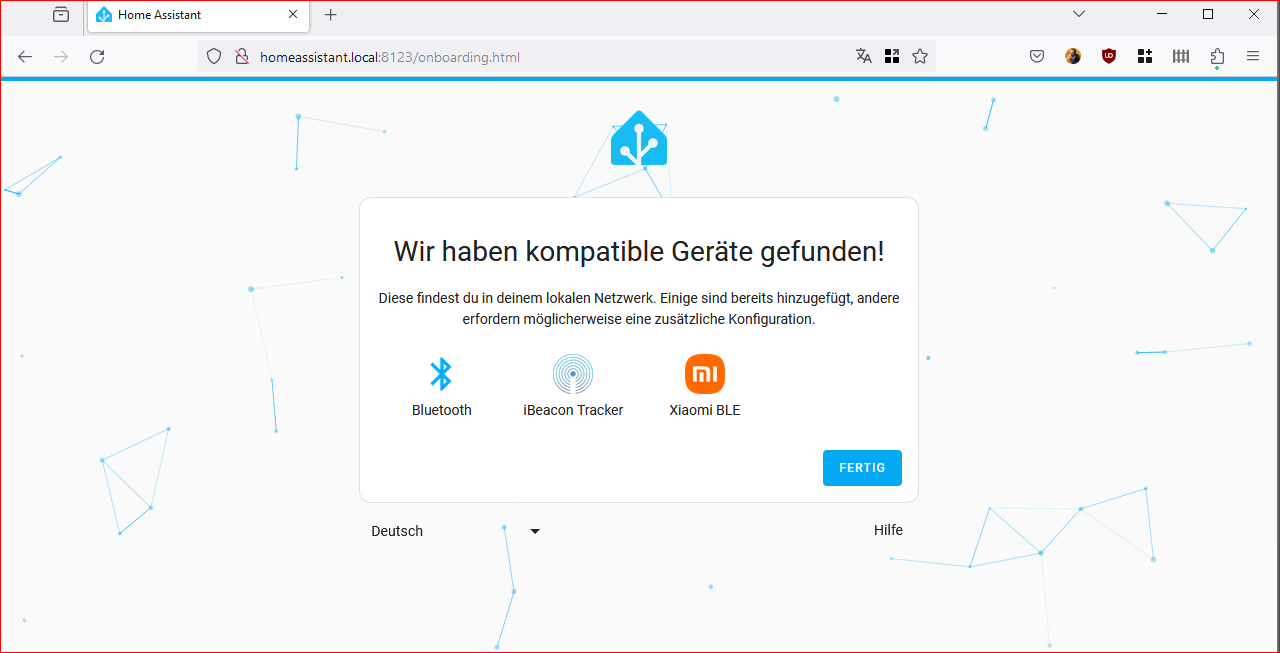Open a new browser tab
Viewport: 1280px width, 653px height.
(331, 15)
